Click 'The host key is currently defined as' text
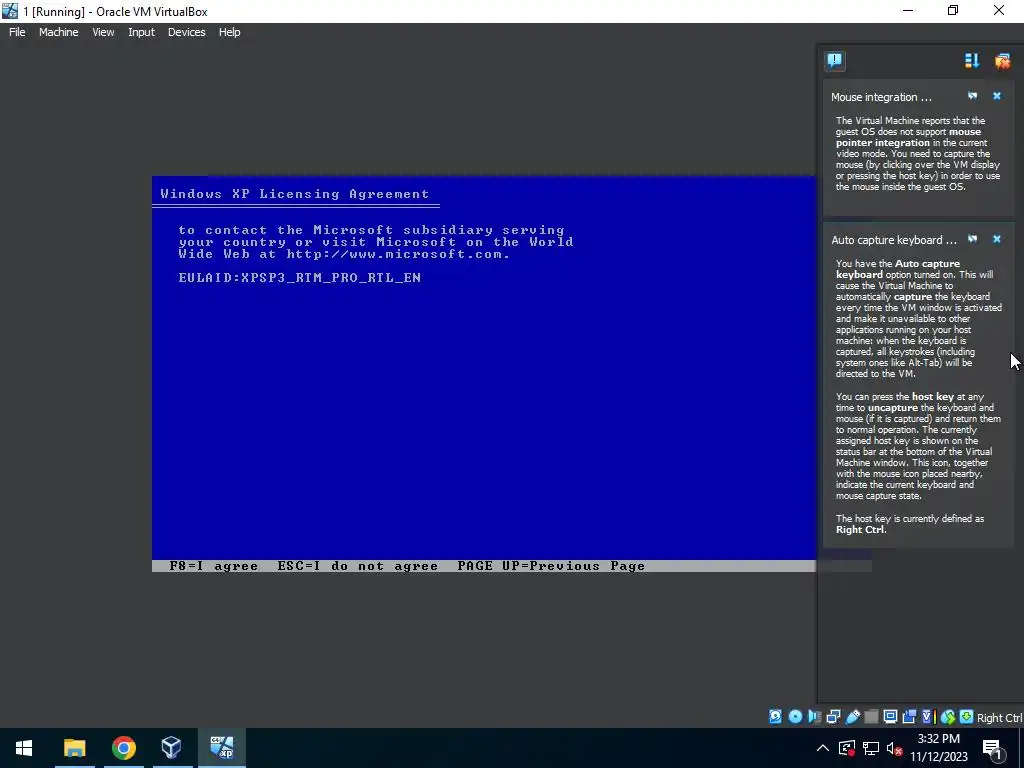The width and height of the screenshot is (1024, 768). coord(909,519)
